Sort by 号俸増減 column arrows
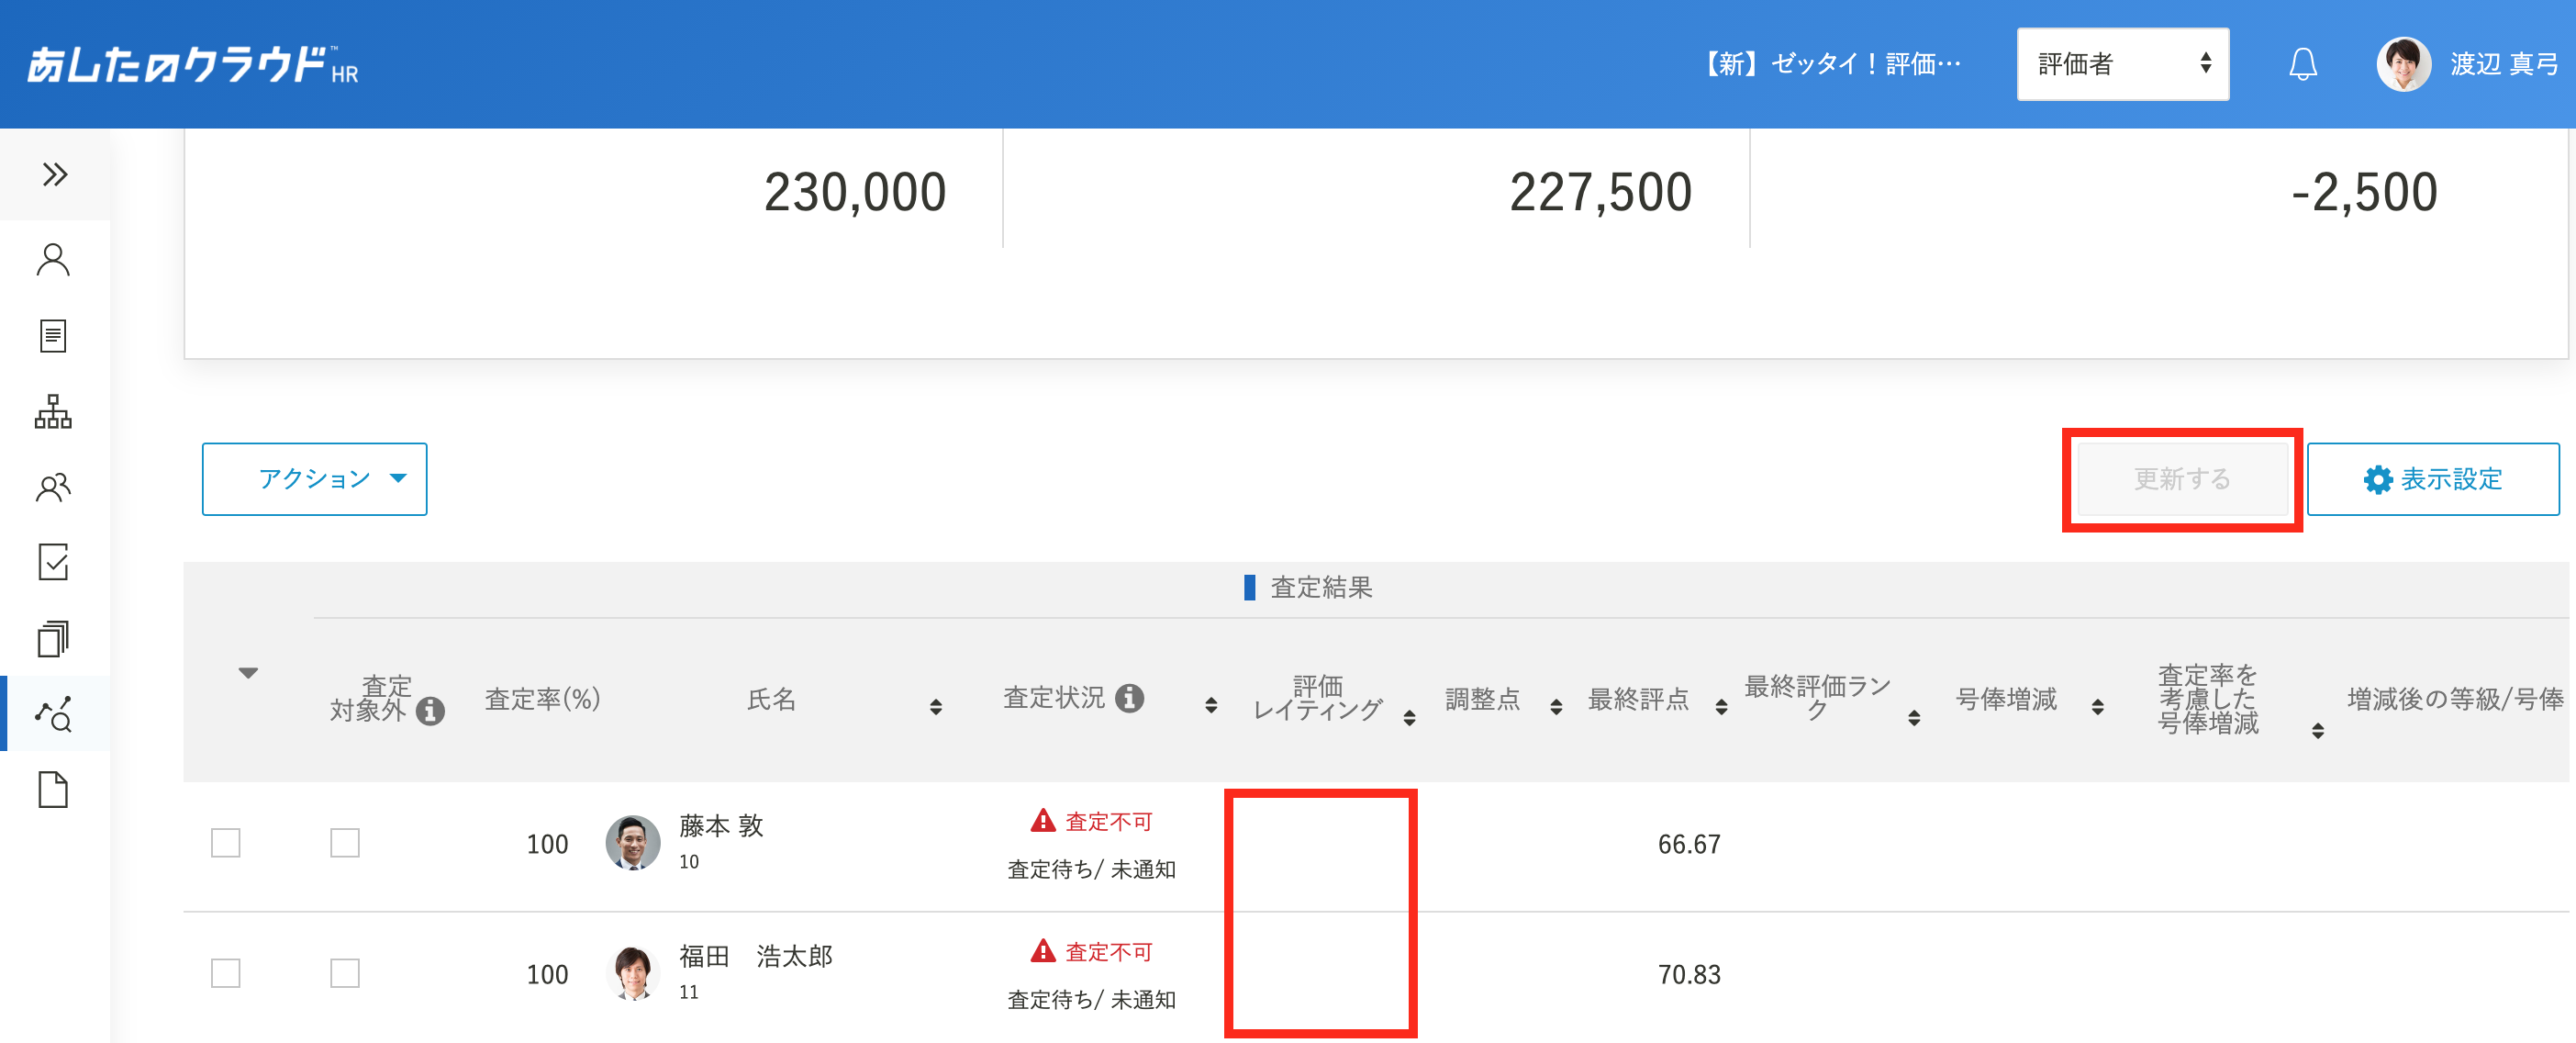Screen dimensions: 2576x1043 coord(2097,707)
